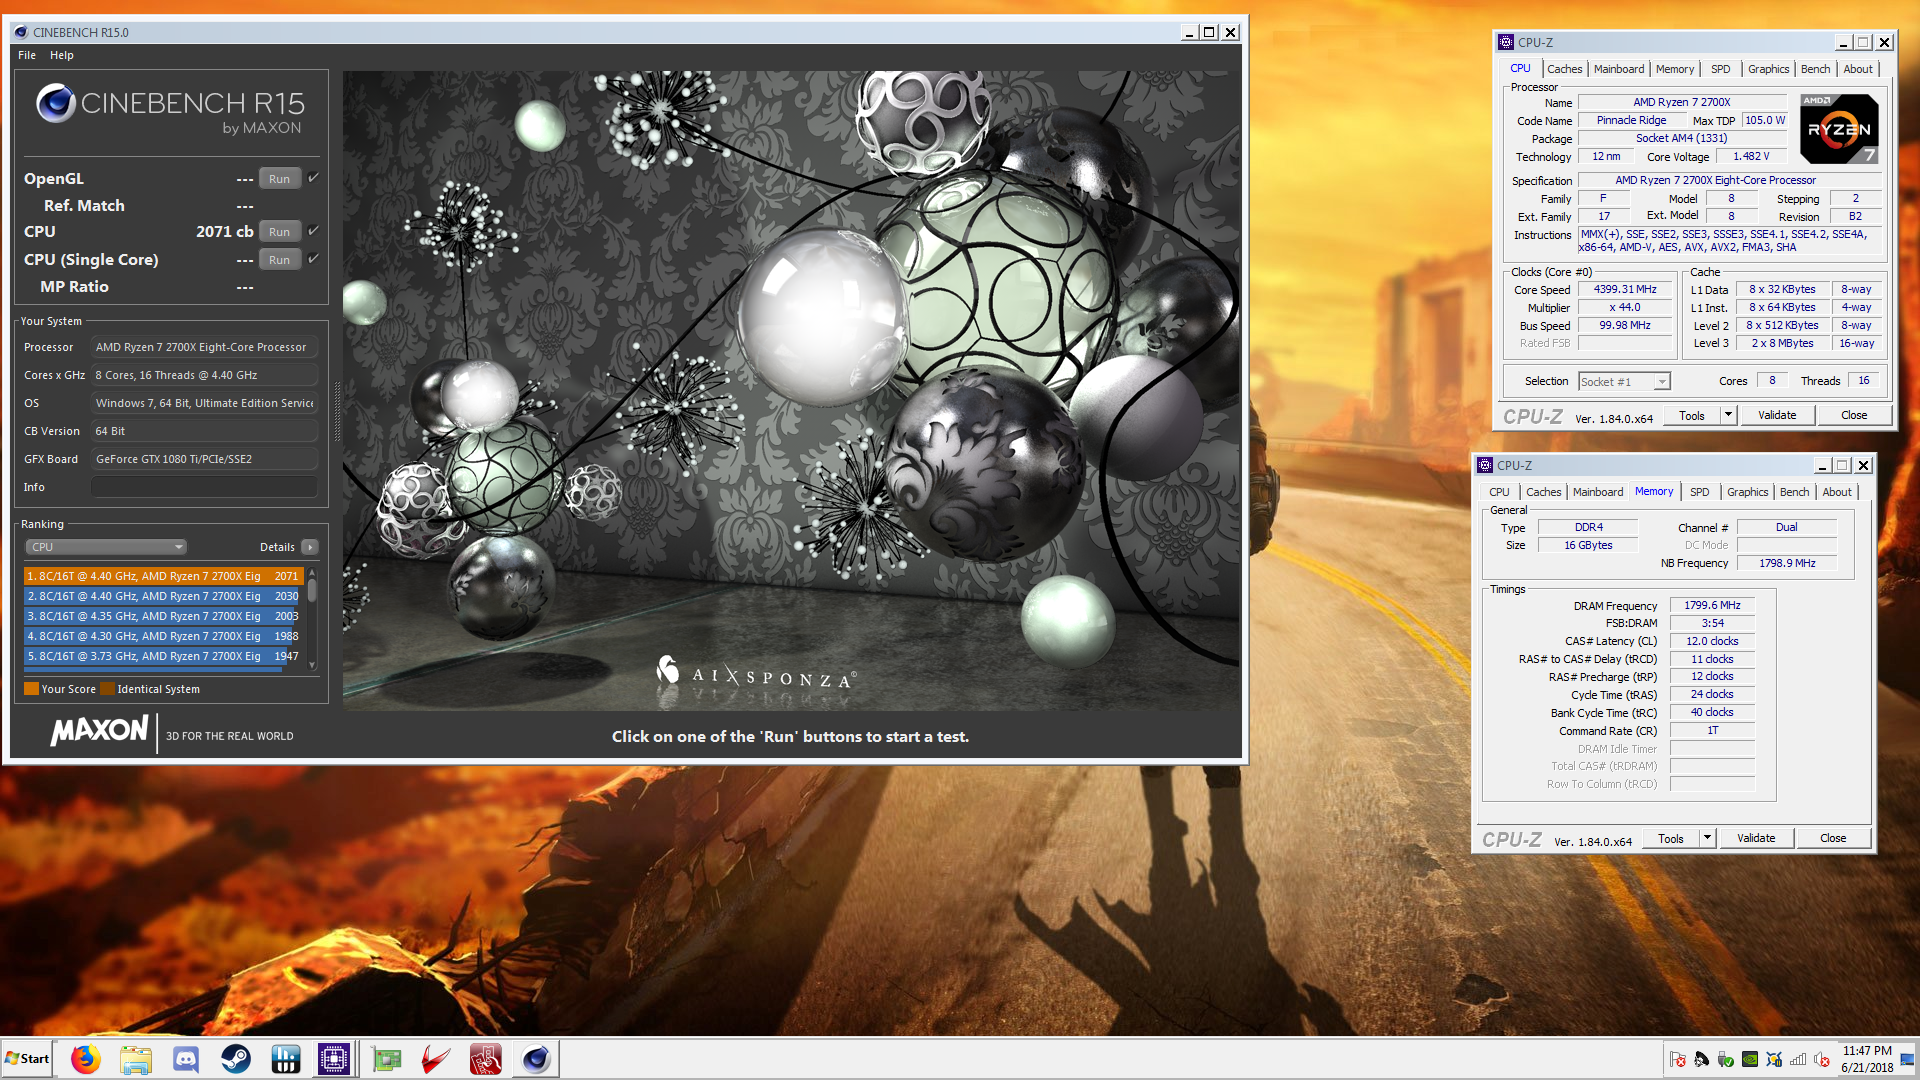Open the red swoosh app in the taskbar
This screenshot has width=1920, height=1080.
436,1059
